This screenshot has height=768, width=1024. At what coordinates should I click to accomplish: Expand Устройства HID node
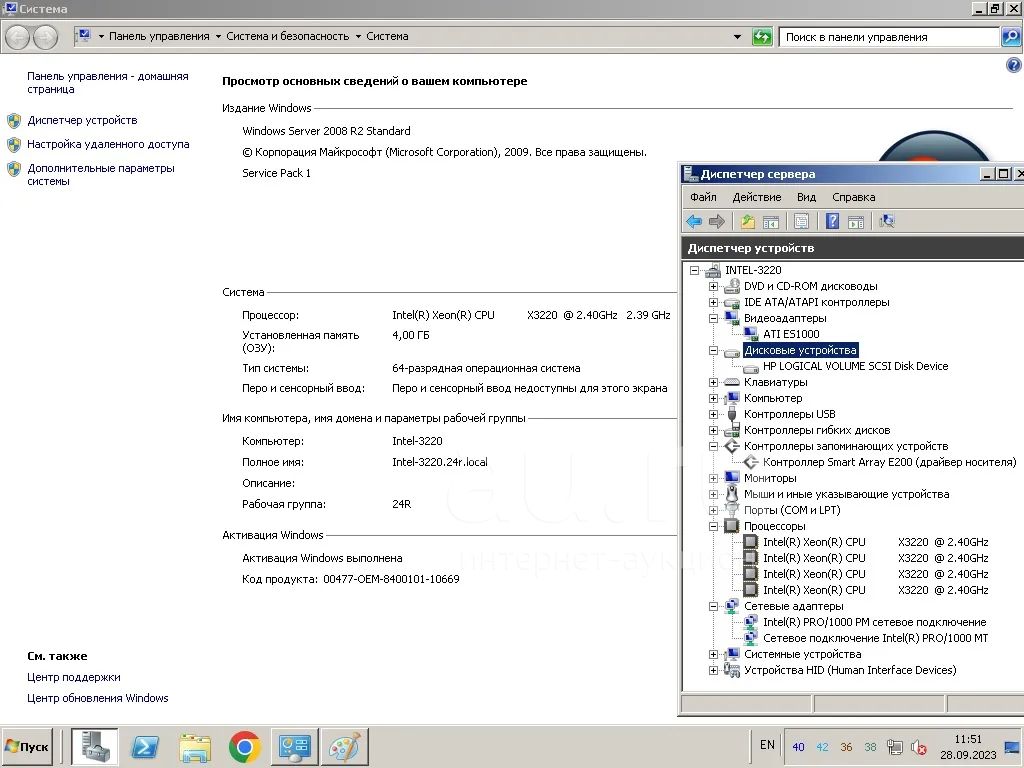pos(714,670)
